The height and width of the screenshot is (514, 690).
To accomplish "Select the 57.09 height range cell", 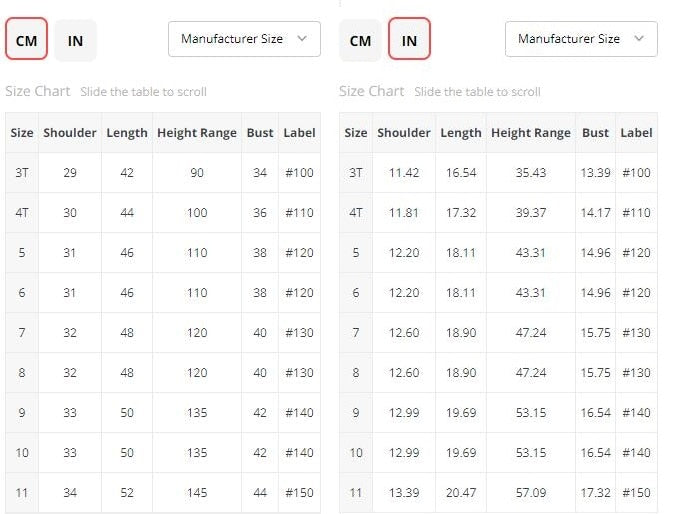I will [x=532, y=493].
